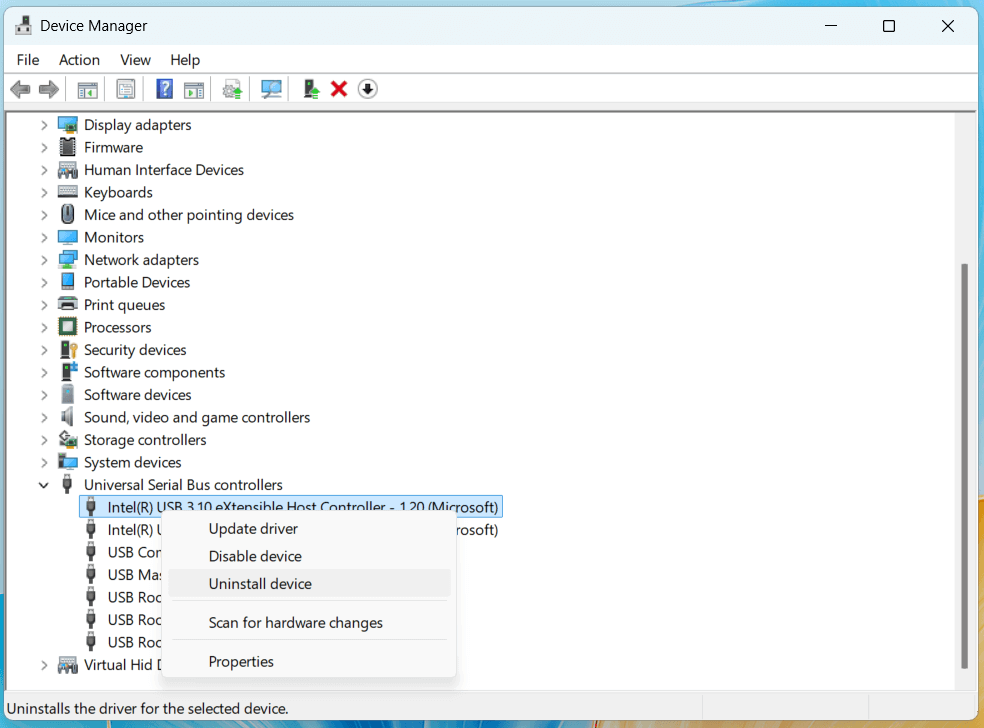Select the Scan for hardware changes toolbar icon

click(x=271, y=89)
